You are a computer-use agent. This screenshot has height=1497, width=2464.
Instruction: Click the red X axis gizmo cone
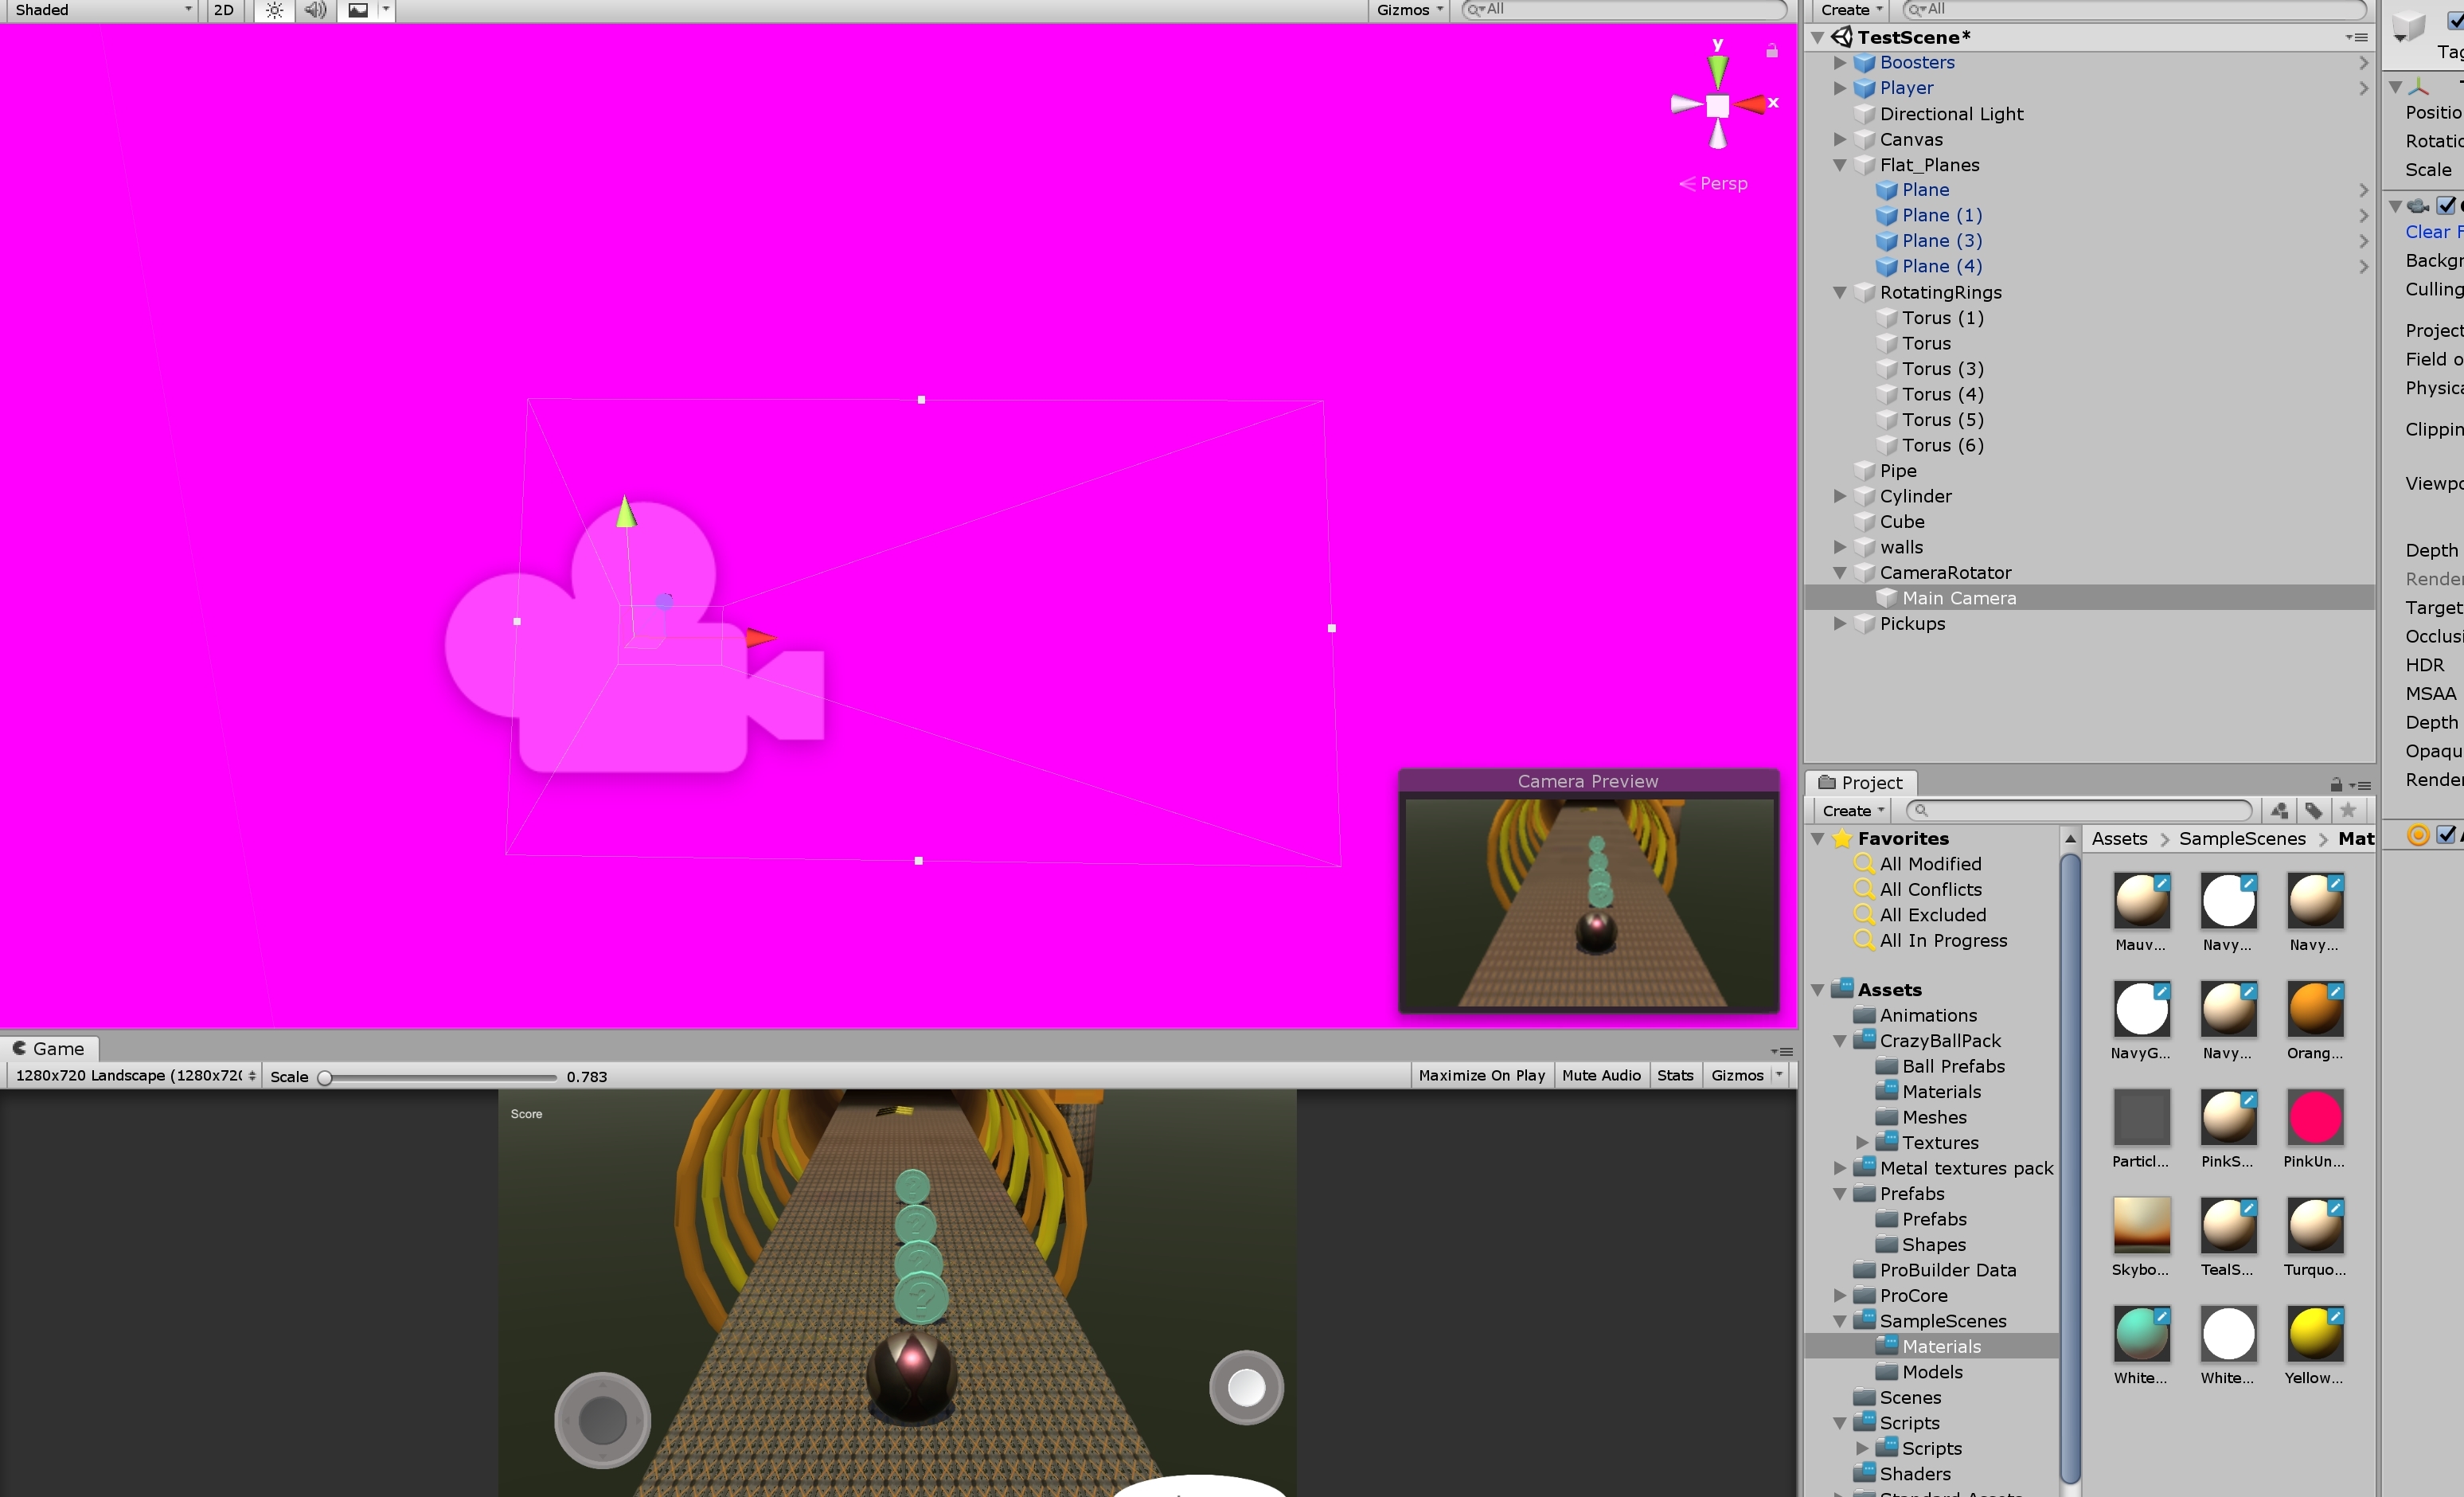[1751, 104]
